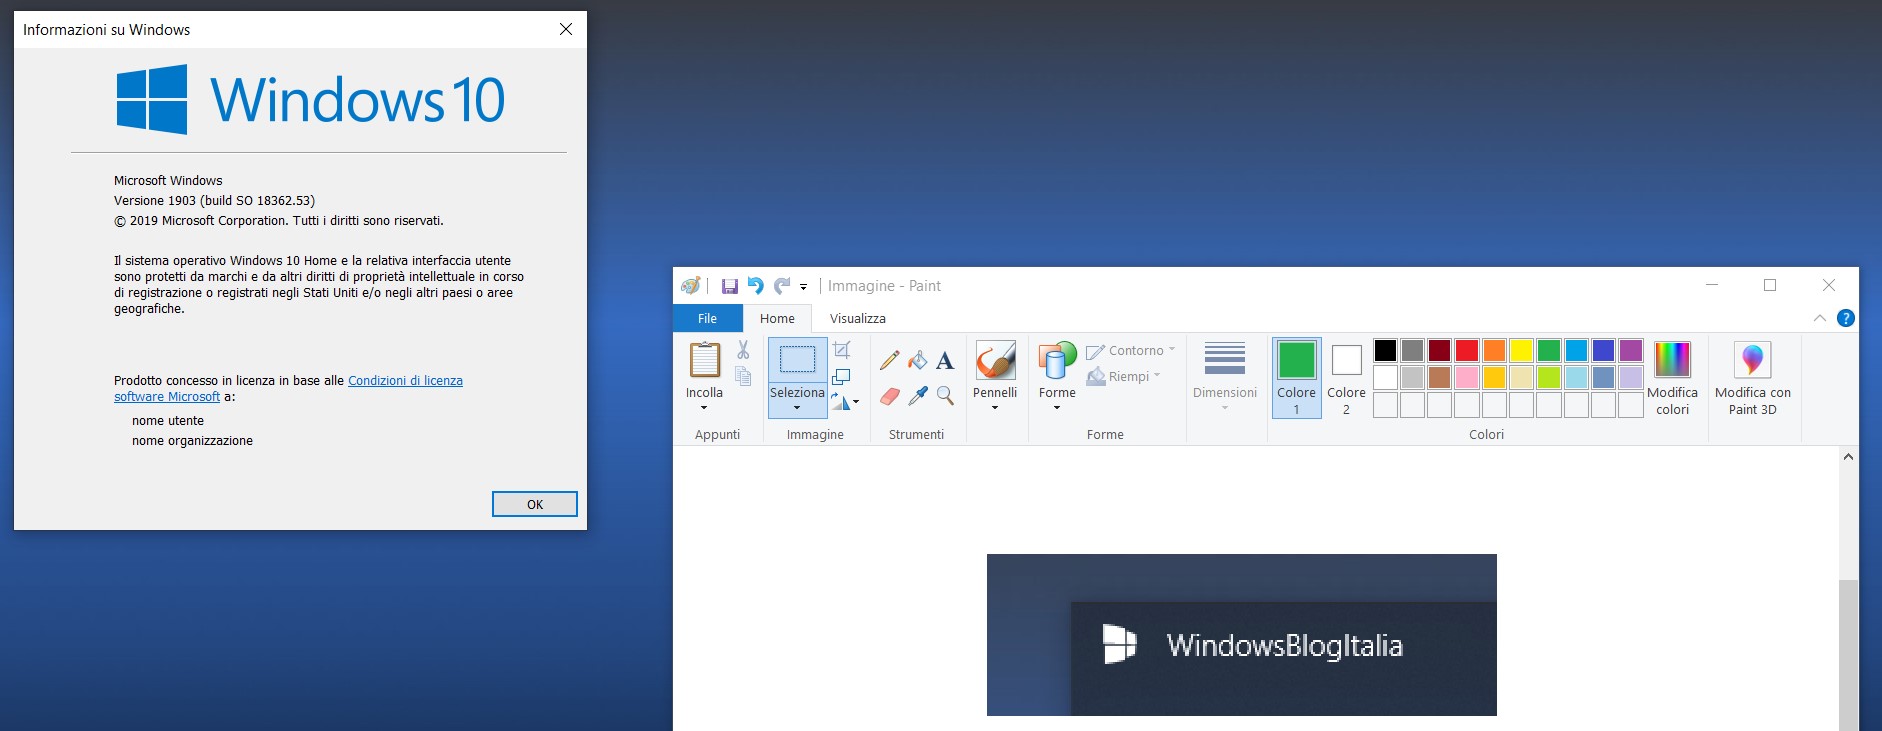The image size is (1882, 731).
Task: Click OK in Informazioni su Windows
Action: [x=535, y=504]
